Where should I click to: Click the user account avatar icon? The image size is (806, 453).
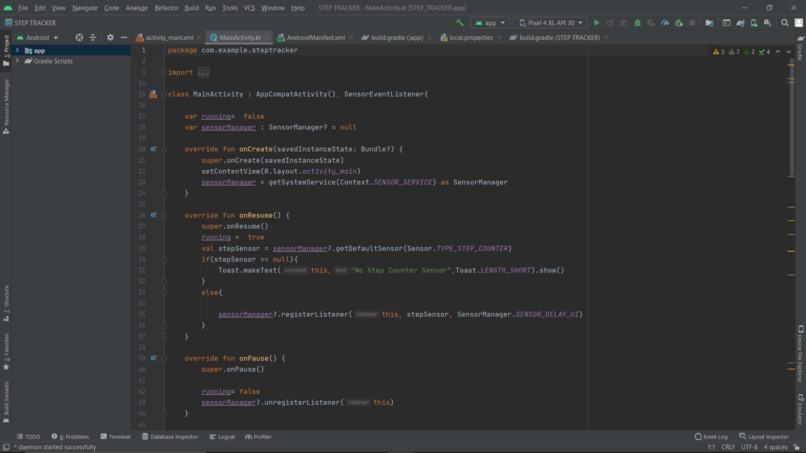(798, 23)
